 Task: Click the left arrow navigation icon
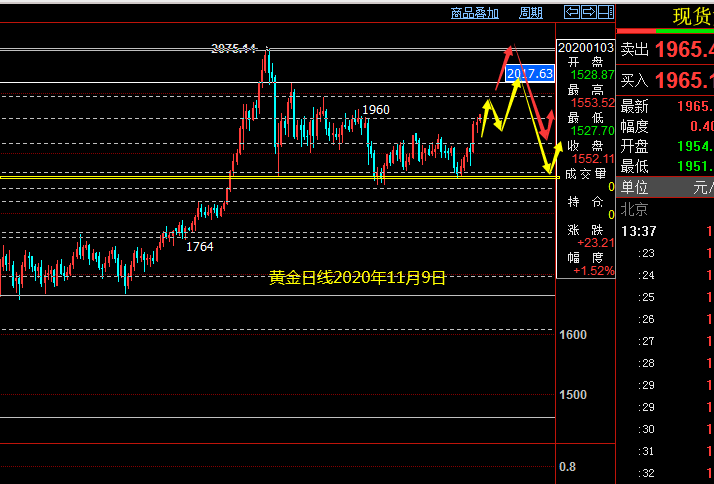click(572, 12)
